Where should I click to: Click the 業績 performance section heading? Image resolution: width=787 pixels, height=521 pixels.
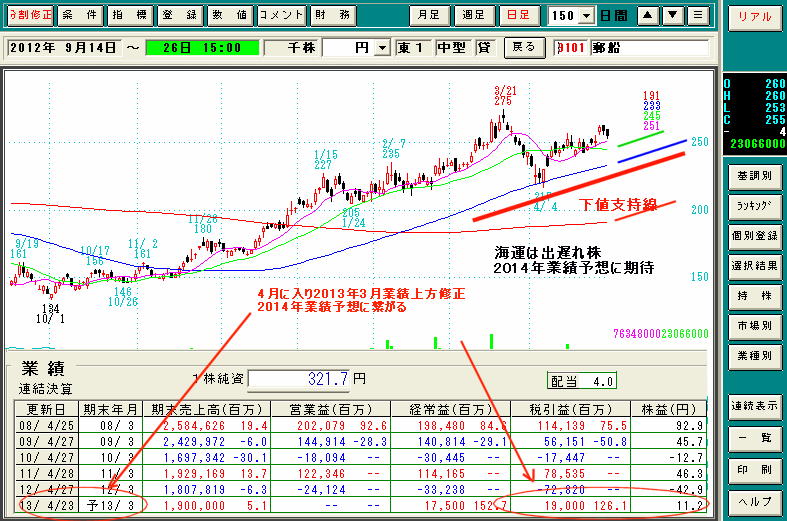tap(43, 369)
